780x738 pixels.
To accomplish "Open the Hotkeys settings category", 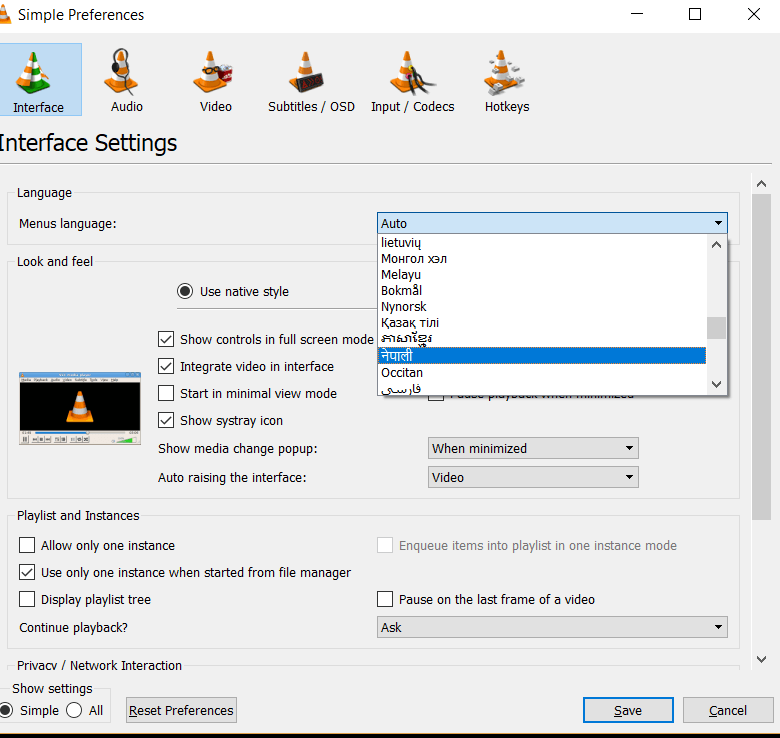I will pyautogui.click(x=507, y=80).
